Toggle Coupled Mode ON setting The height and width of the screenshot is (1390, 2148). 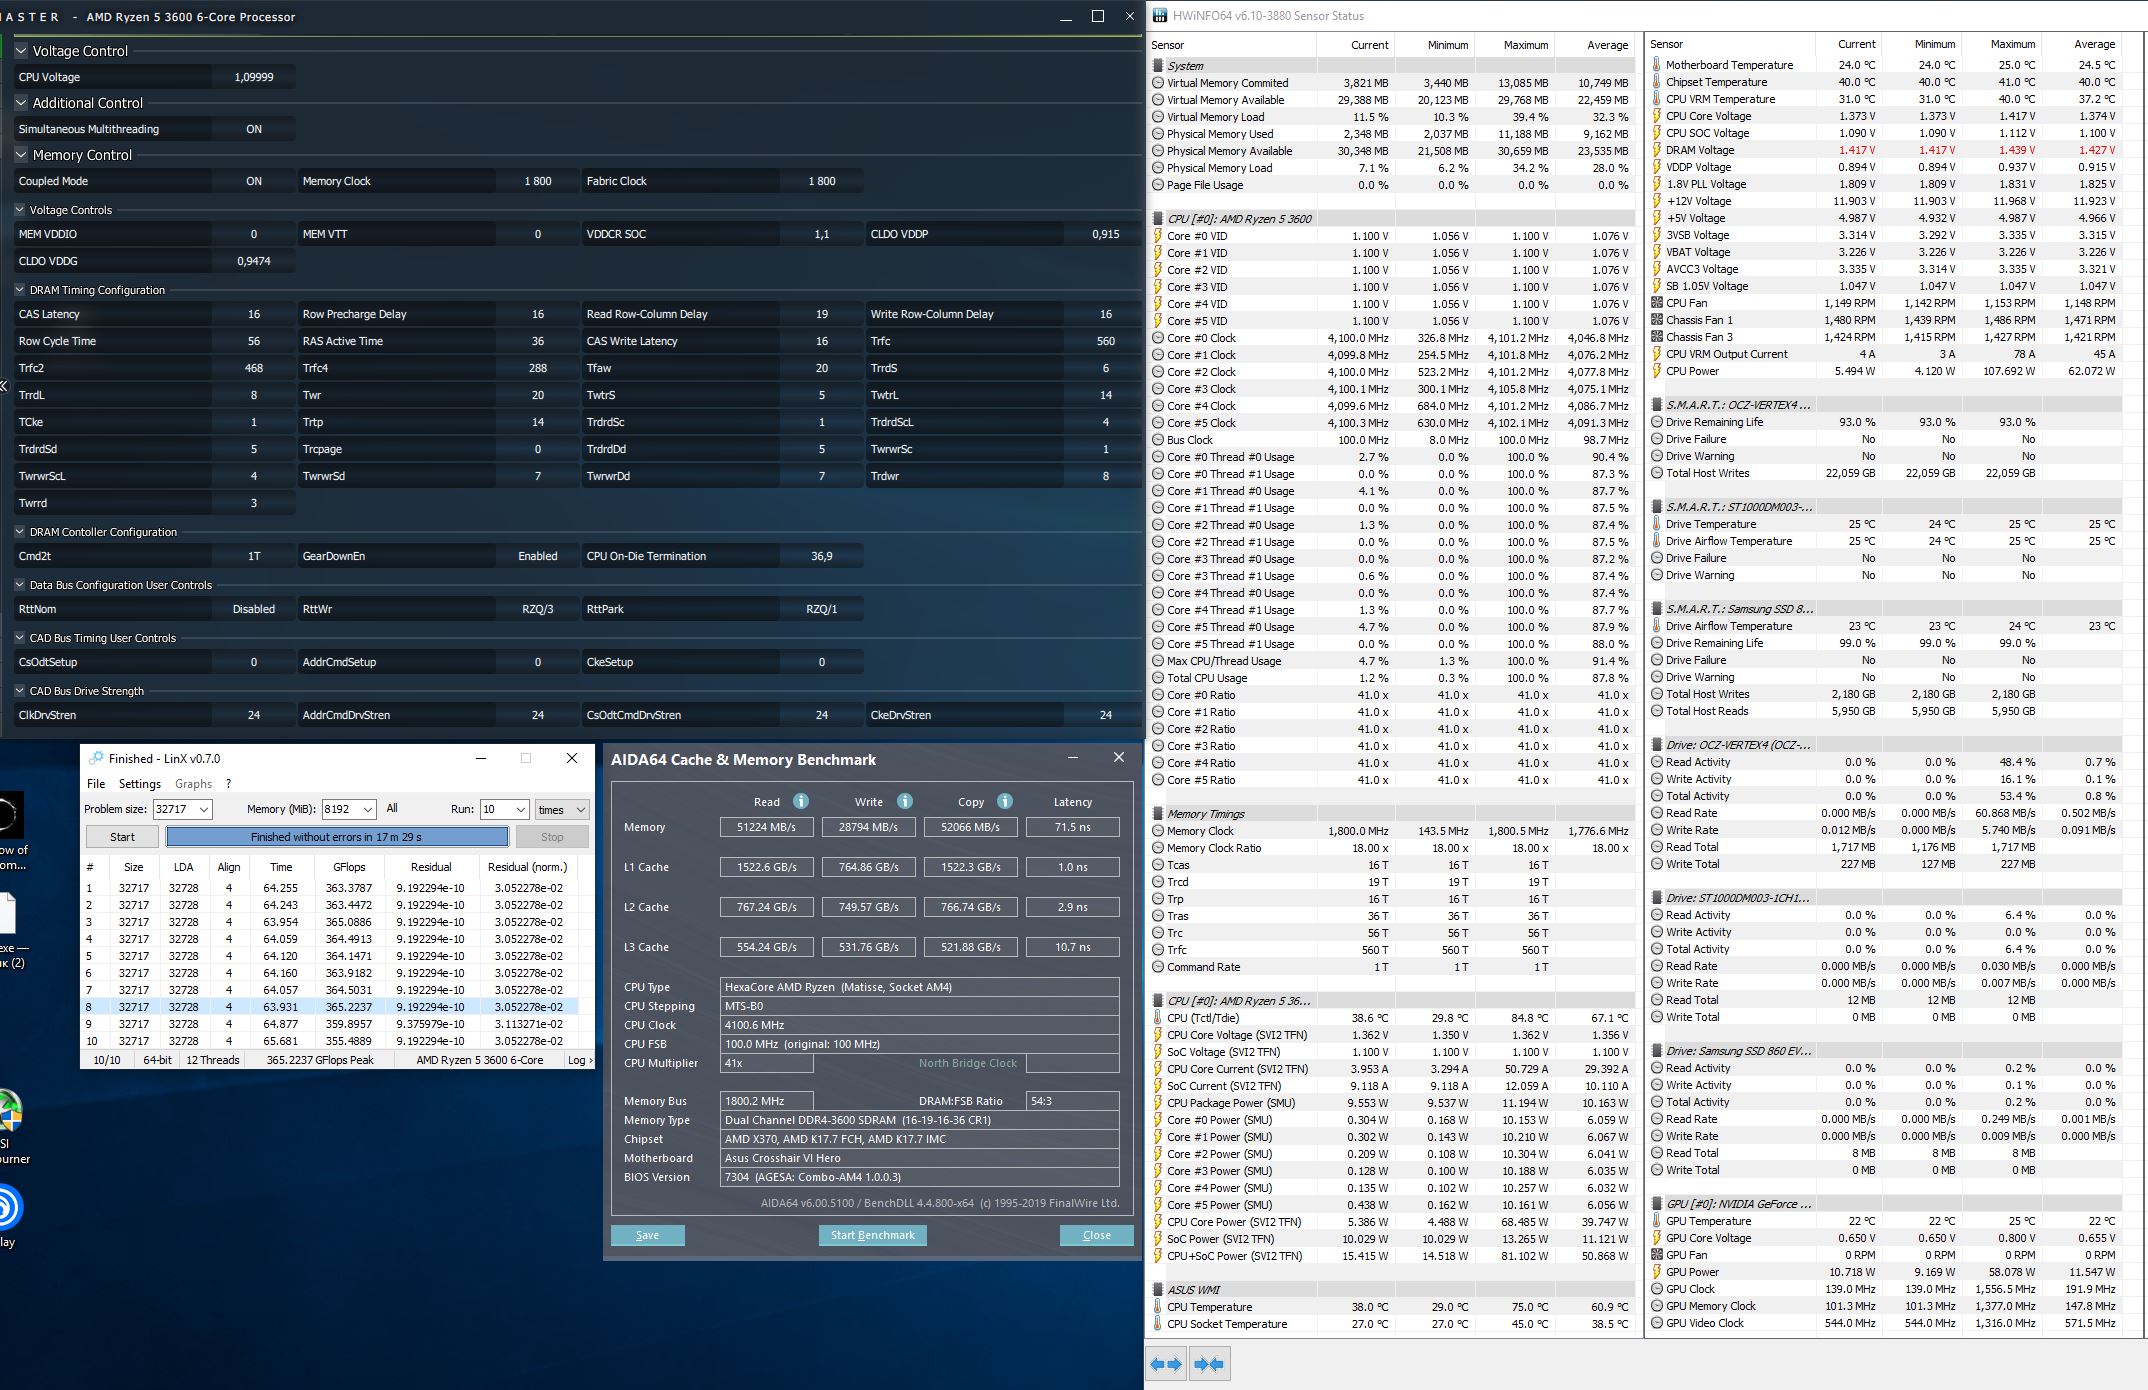click(254, 181)
